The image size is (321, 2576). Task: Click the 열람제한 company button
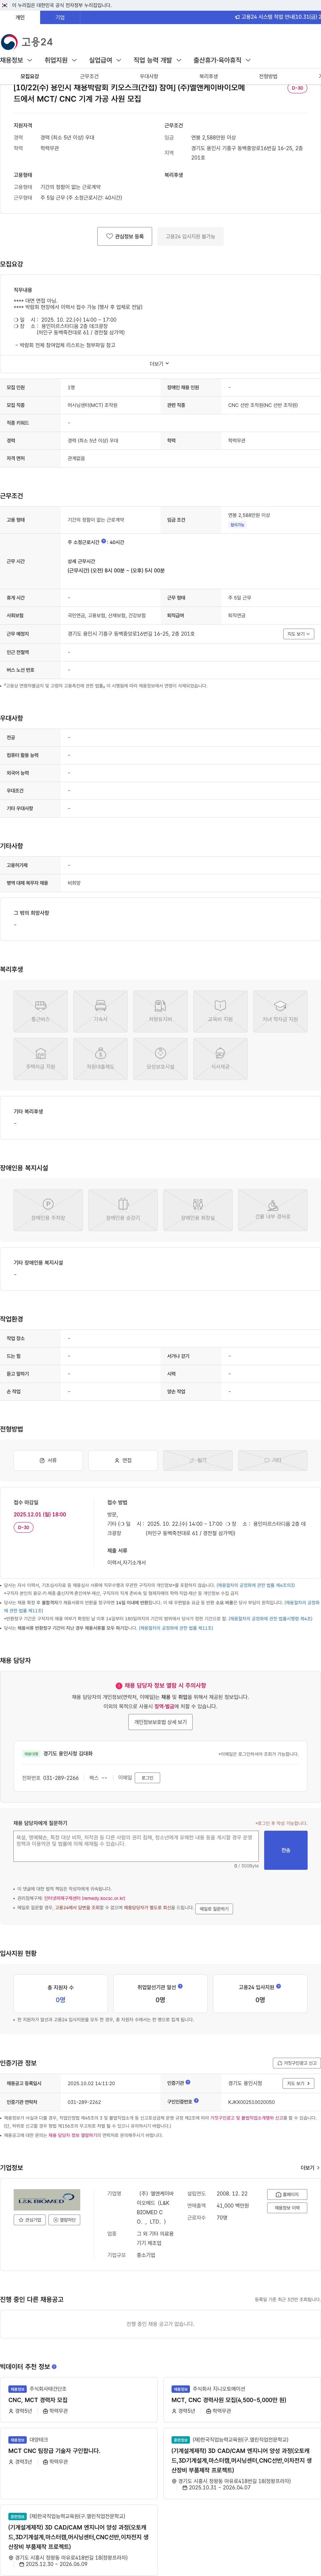click(x=64, y=2220)
